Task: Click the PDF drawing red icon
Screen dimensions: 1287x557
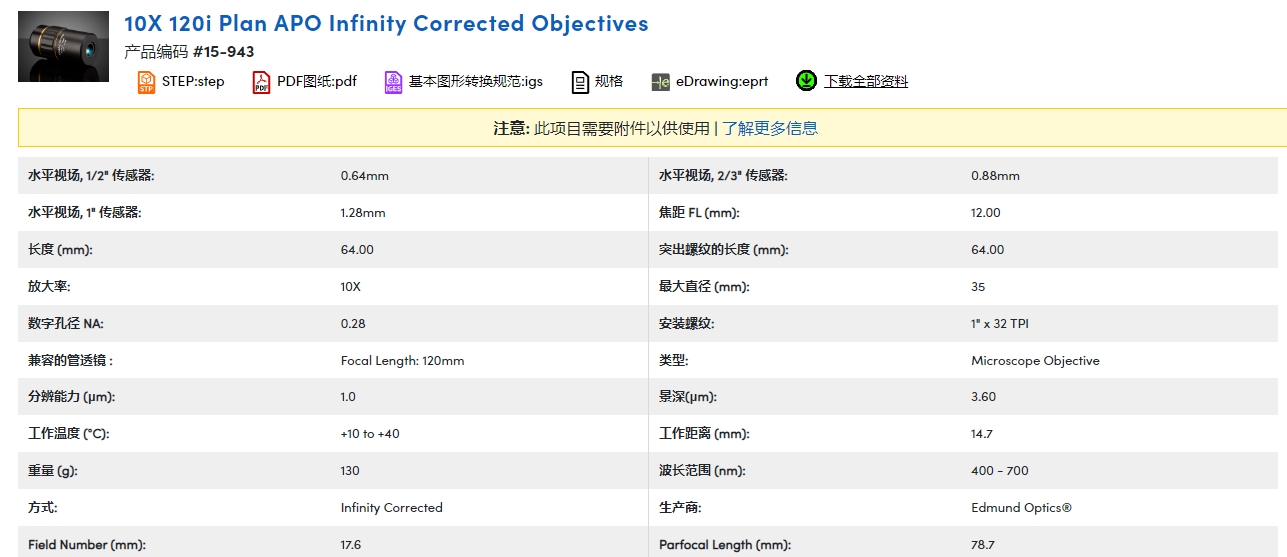Action: point(261,82)
